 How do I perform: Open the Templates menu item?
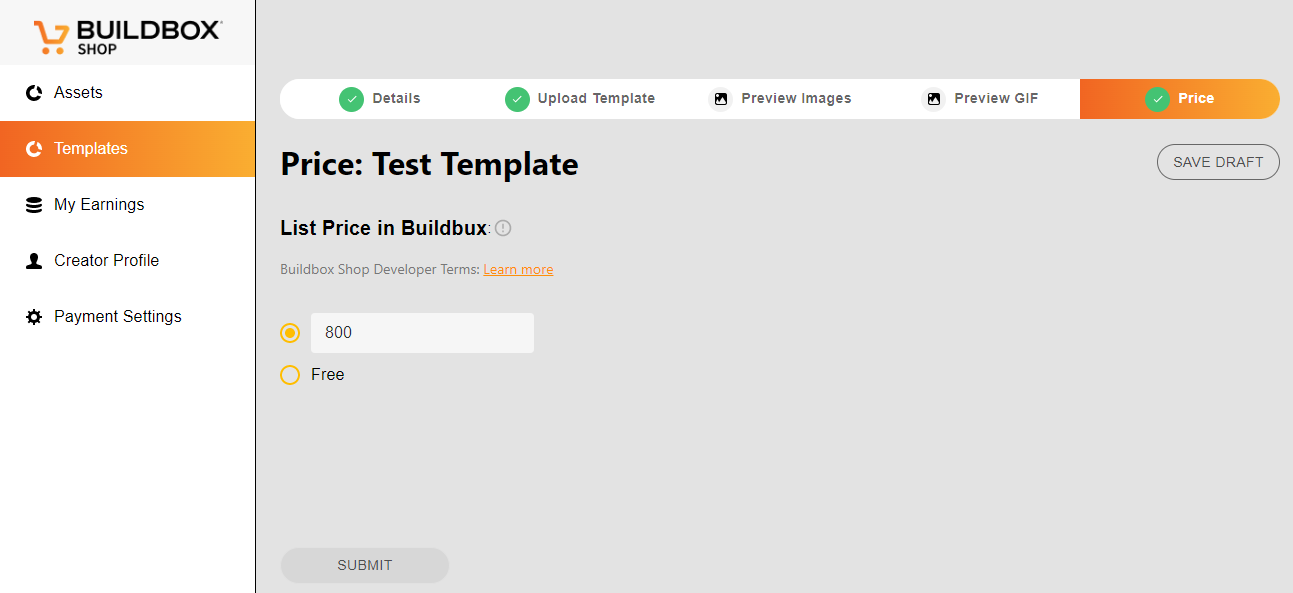127,149
